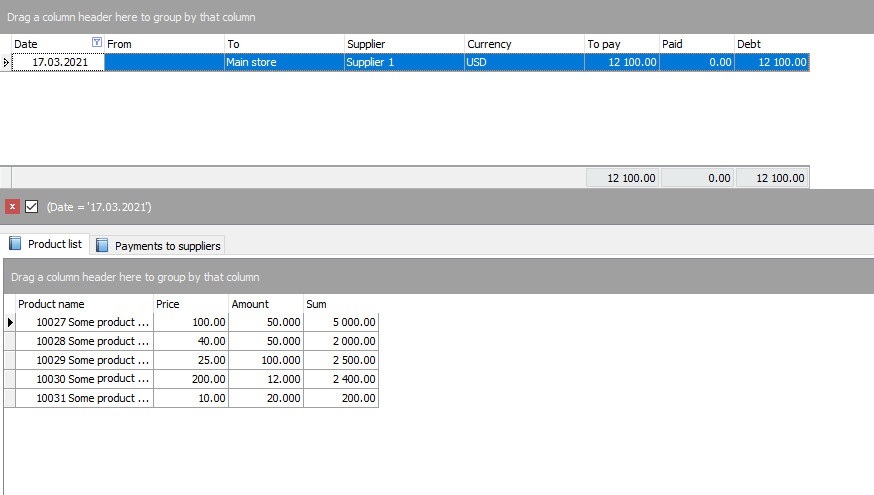Click the Sum column header
874x495 pixels.
tap(341, 304)
